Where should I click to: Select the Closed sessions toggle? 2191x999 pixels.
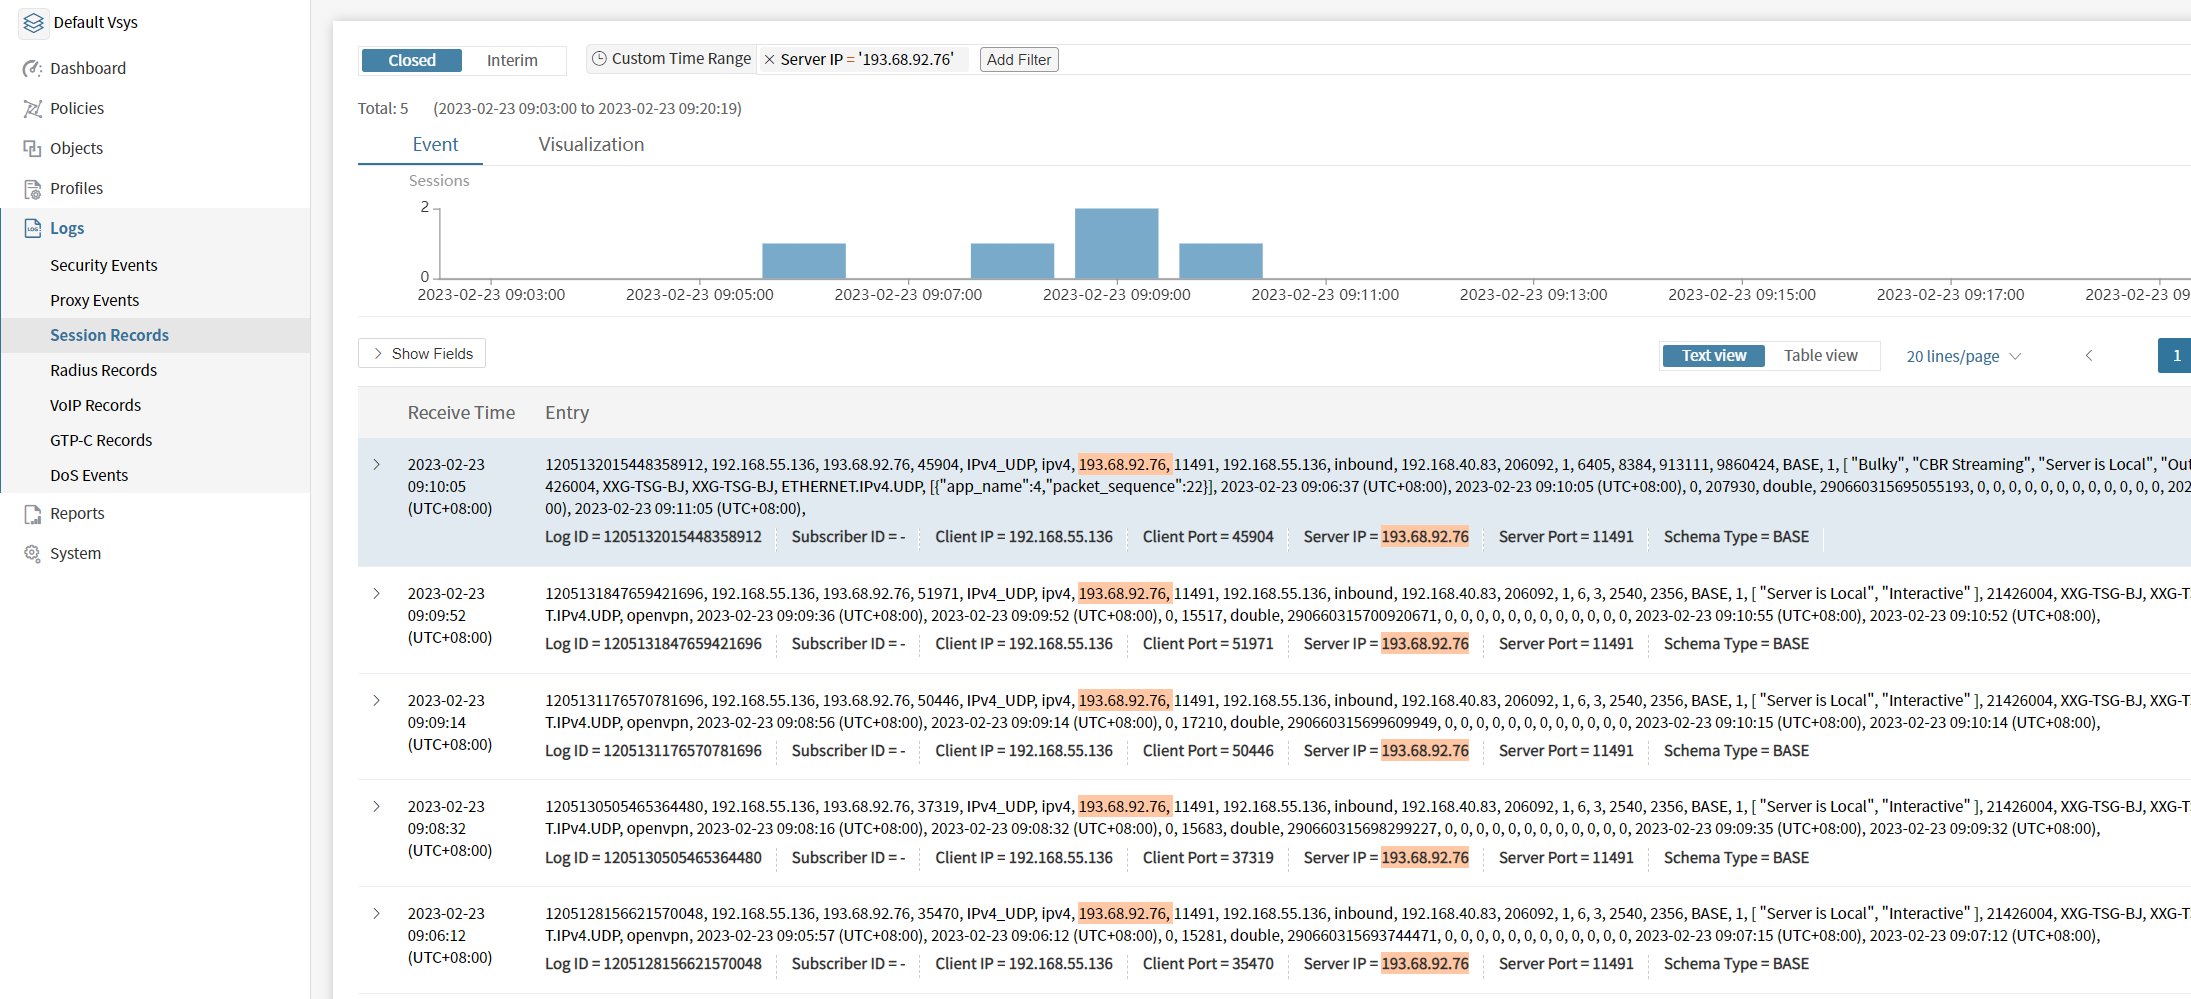click(x=412, y=60)
